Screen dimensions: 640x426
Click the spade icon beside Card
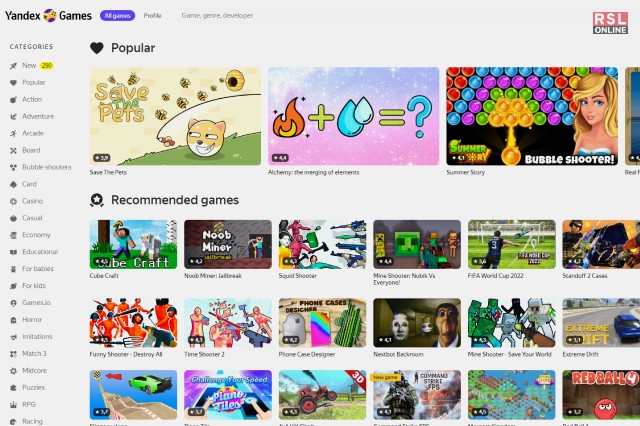[x=13, y=184]
